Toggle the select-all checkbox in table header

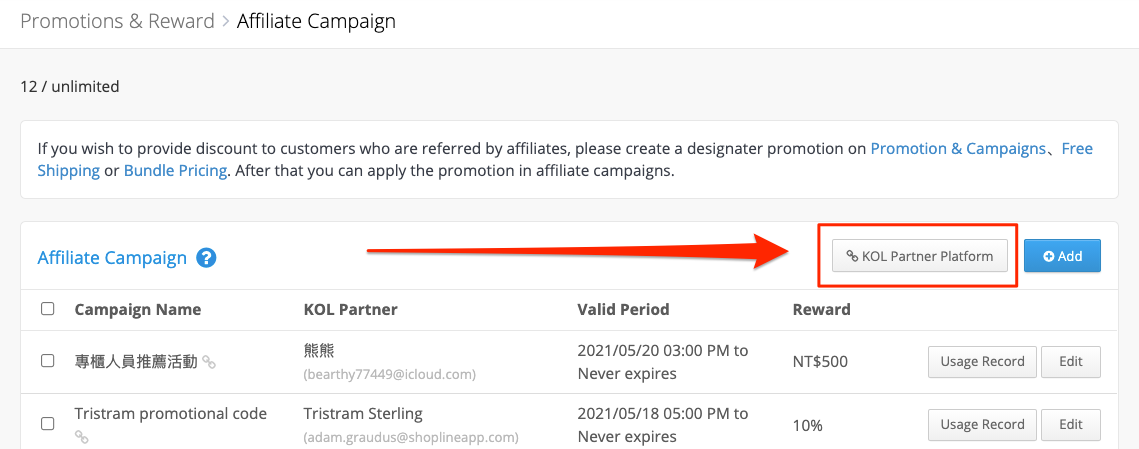coord(47,309)
